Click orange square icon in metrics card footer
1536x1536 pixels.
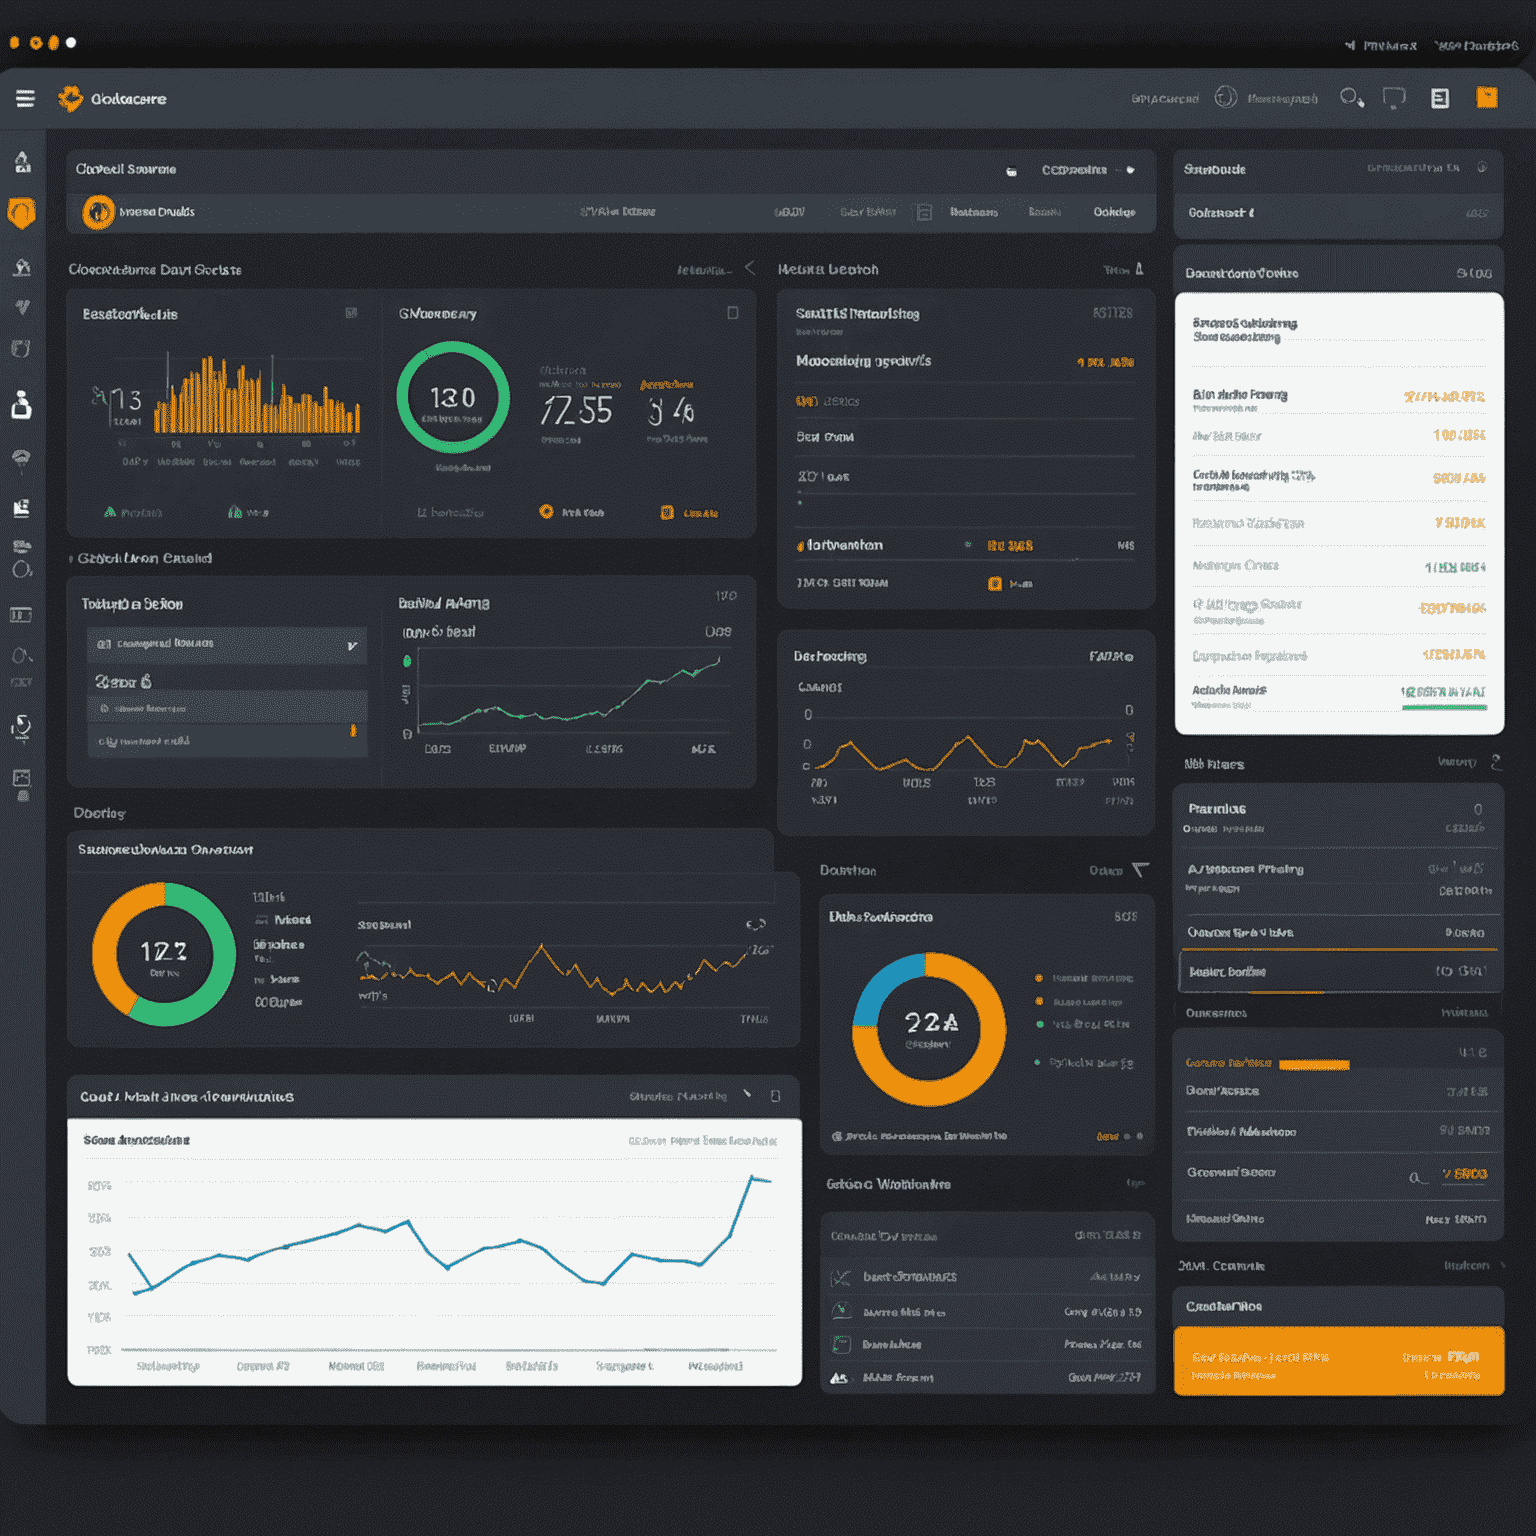tap(994, 584)
